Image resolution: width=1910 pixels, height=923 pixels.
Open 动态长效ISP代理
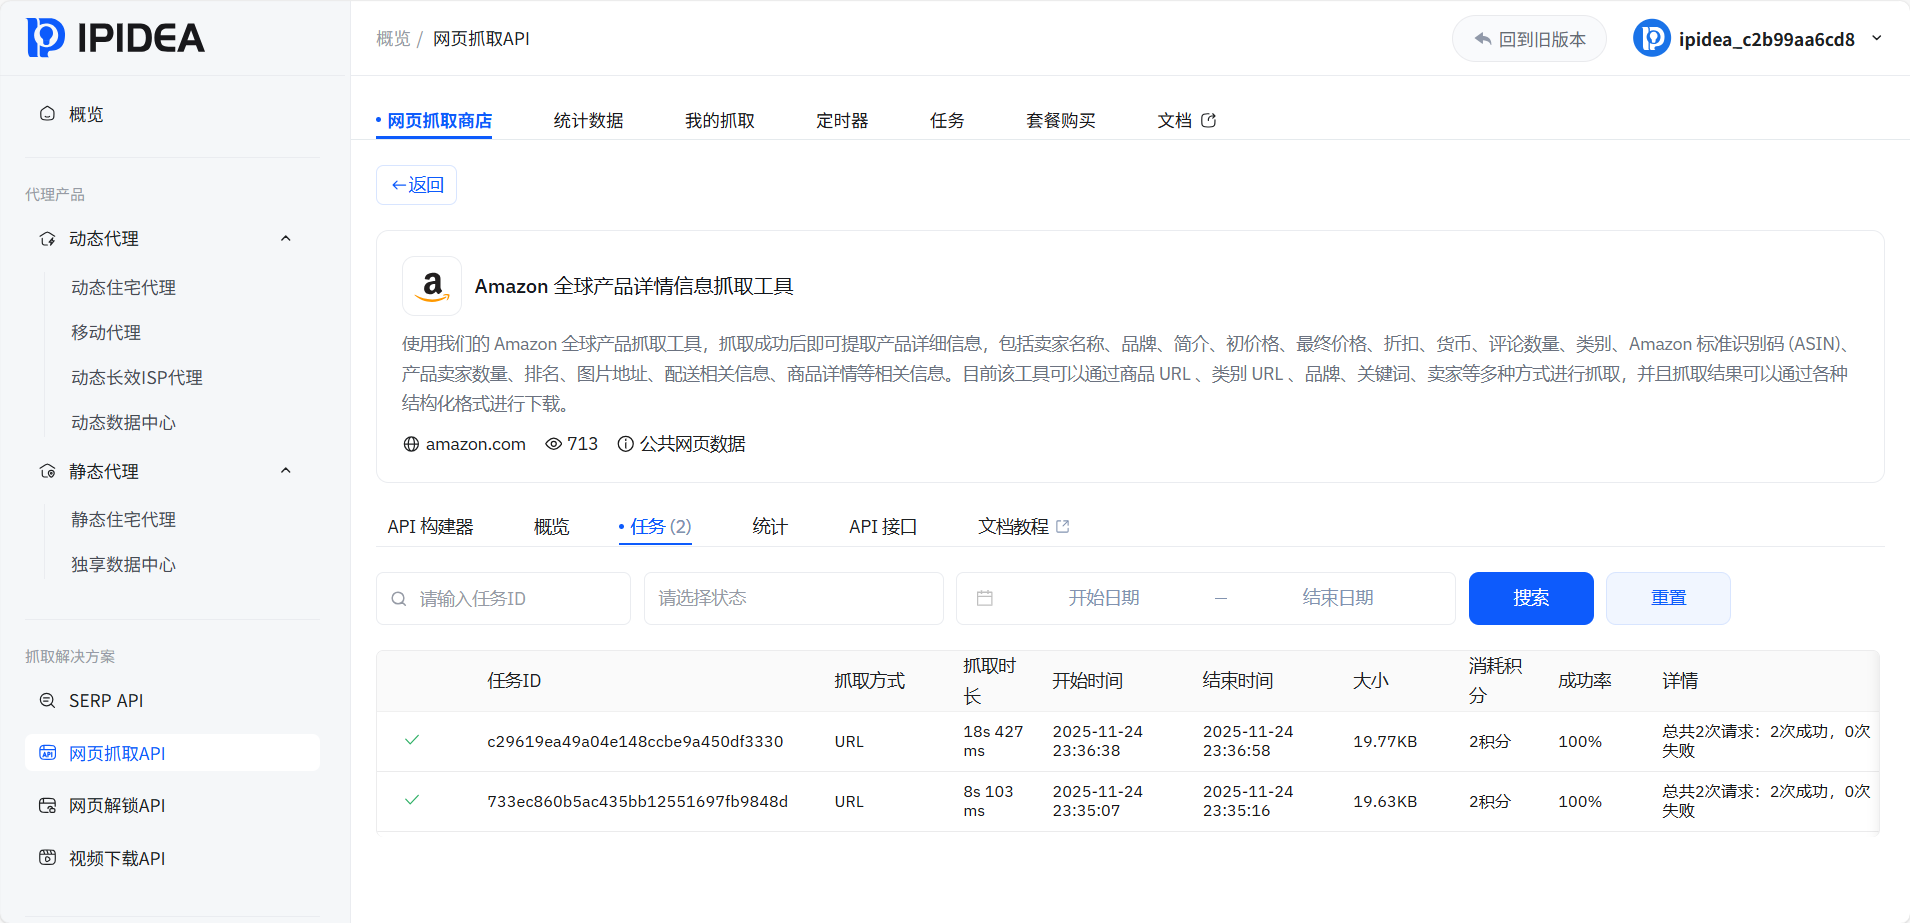tap(136, 378)
